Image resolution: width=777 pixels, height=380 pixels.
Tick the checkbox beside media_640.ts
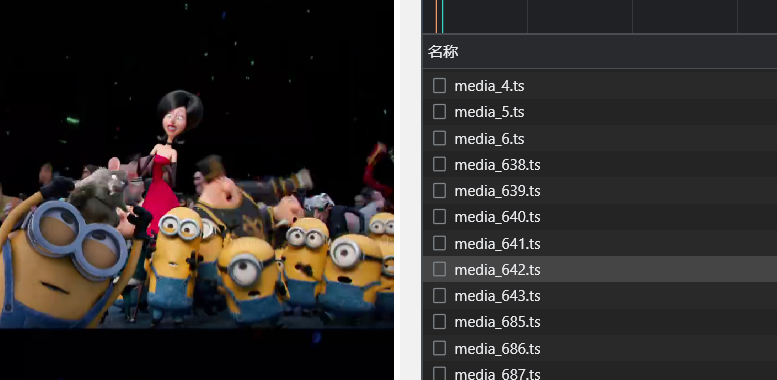439,217
